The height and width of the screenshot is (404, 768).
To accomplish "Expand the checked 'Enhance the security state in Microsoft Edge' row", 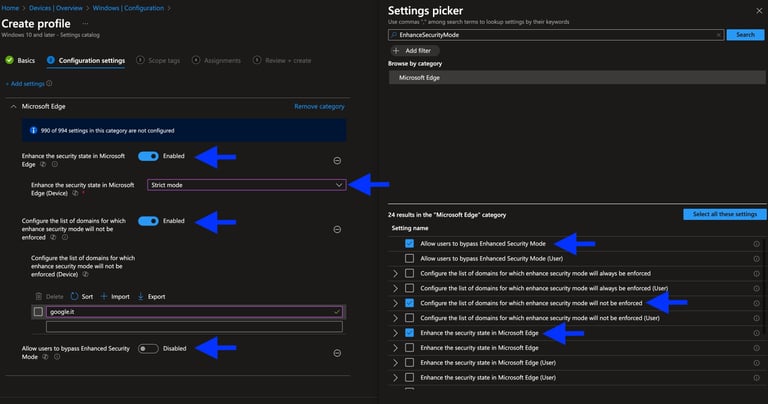I will (396, 333).
